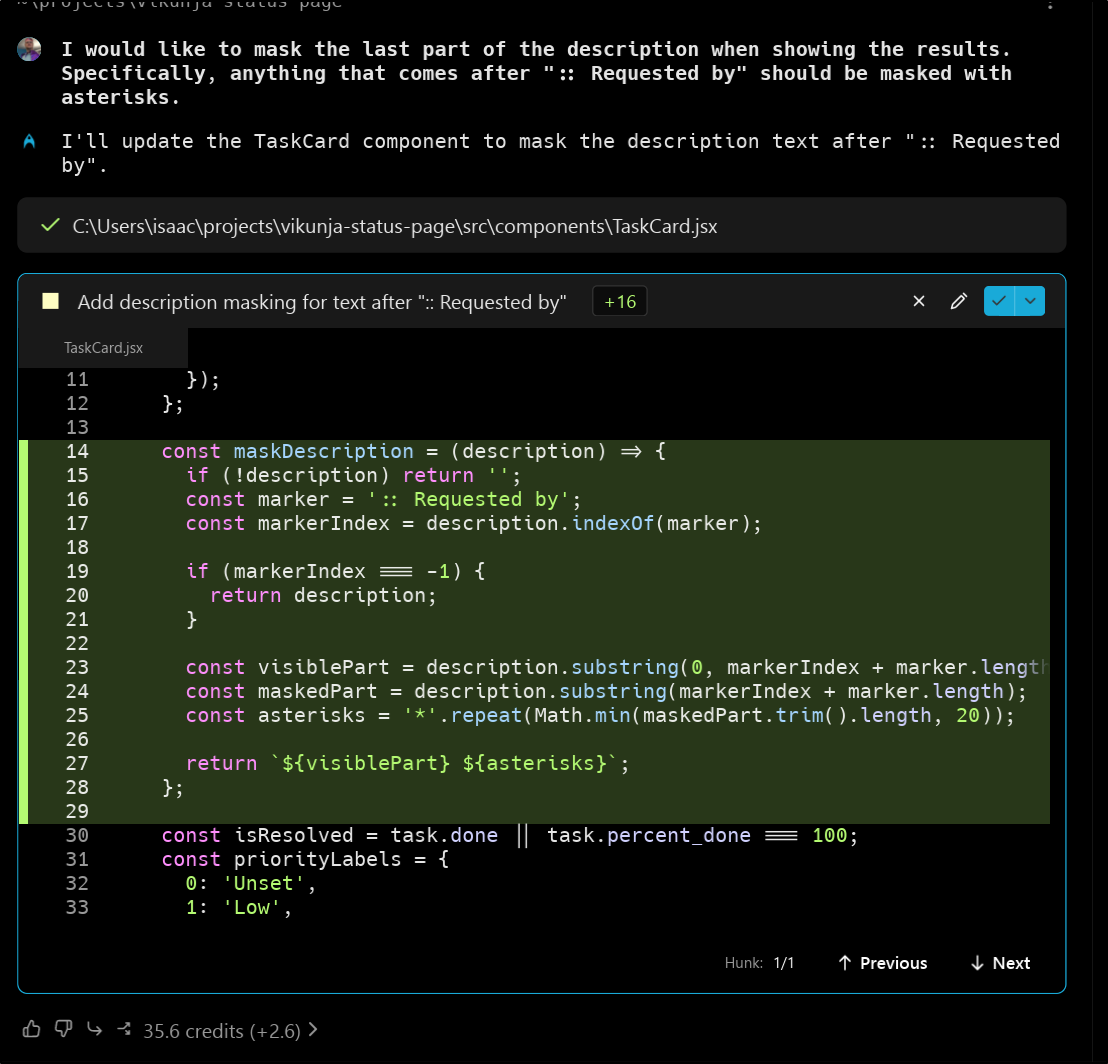The image size is (1108, 1064).
Task: Open the accept options dropdown arrow
Action: pos(1031,301)
